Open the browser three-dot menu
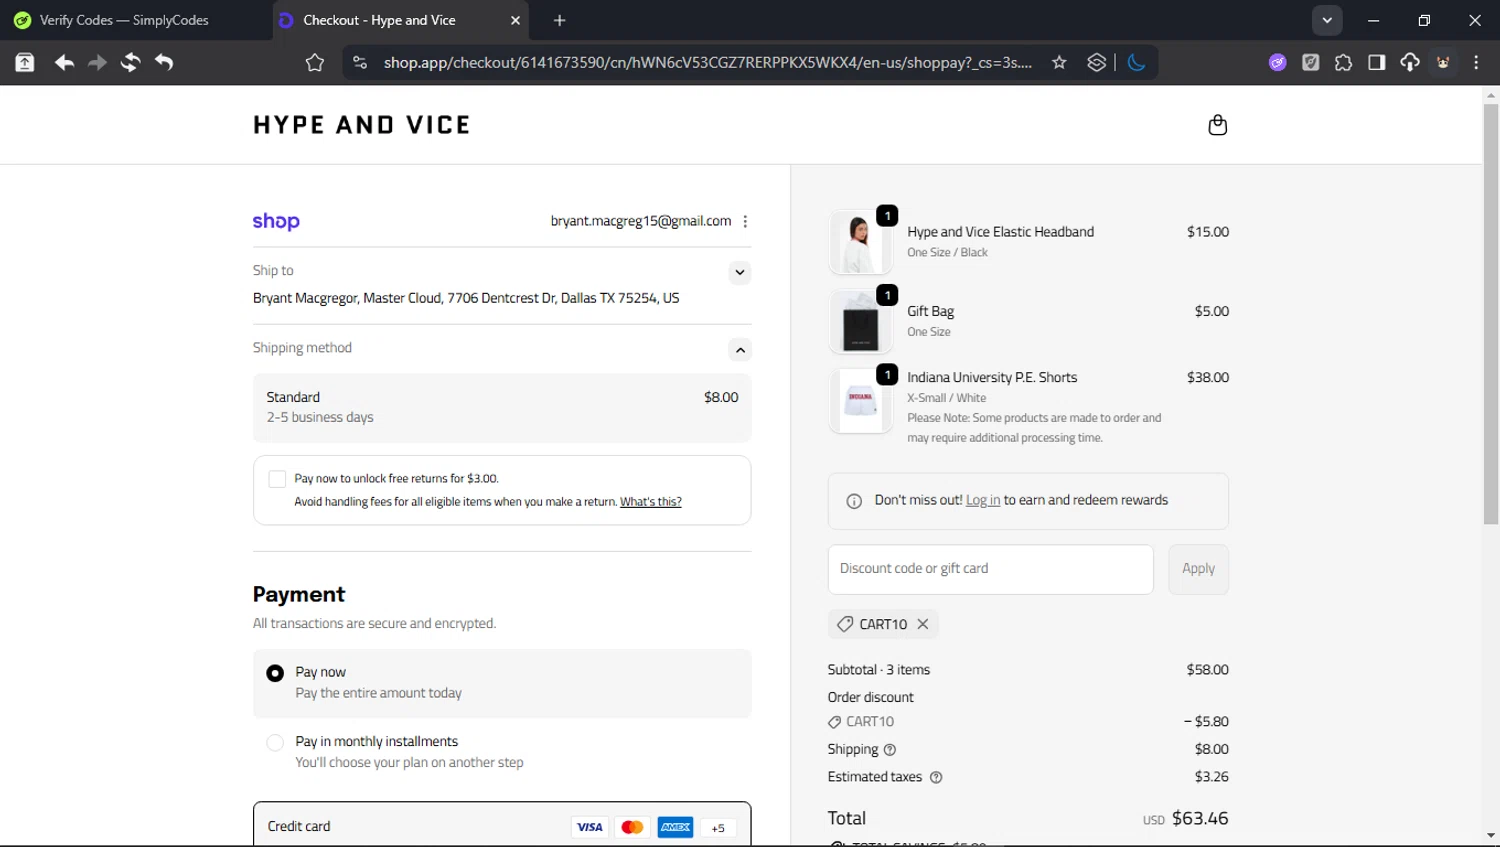 [1476, 63]
